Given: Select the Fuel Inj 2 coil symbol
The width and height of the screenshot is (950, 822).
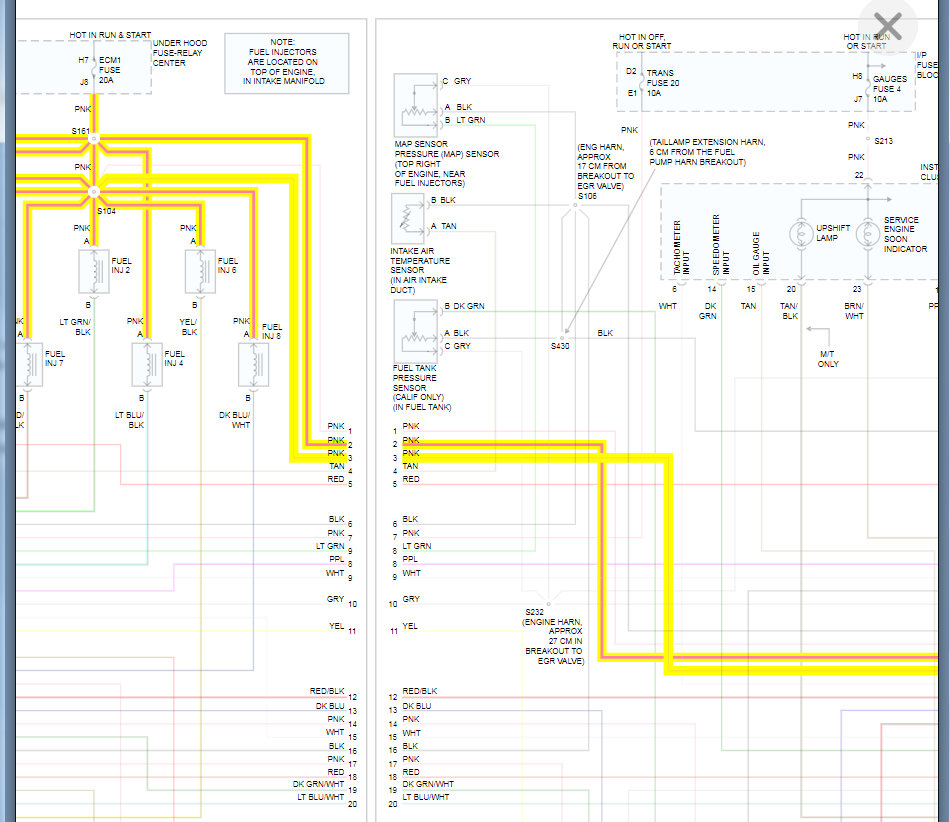Looking at the screenshot, I should tap(95, 268).
